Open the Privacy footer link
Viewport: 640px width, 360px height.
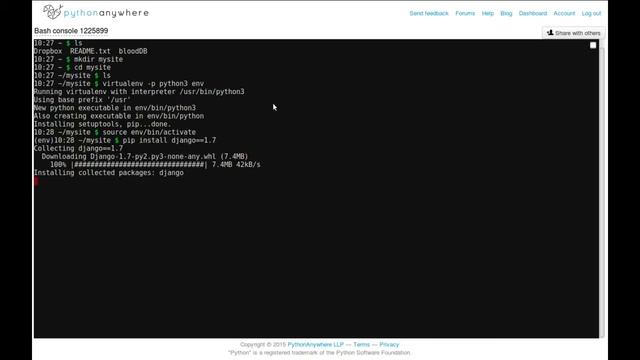point(389,344)
